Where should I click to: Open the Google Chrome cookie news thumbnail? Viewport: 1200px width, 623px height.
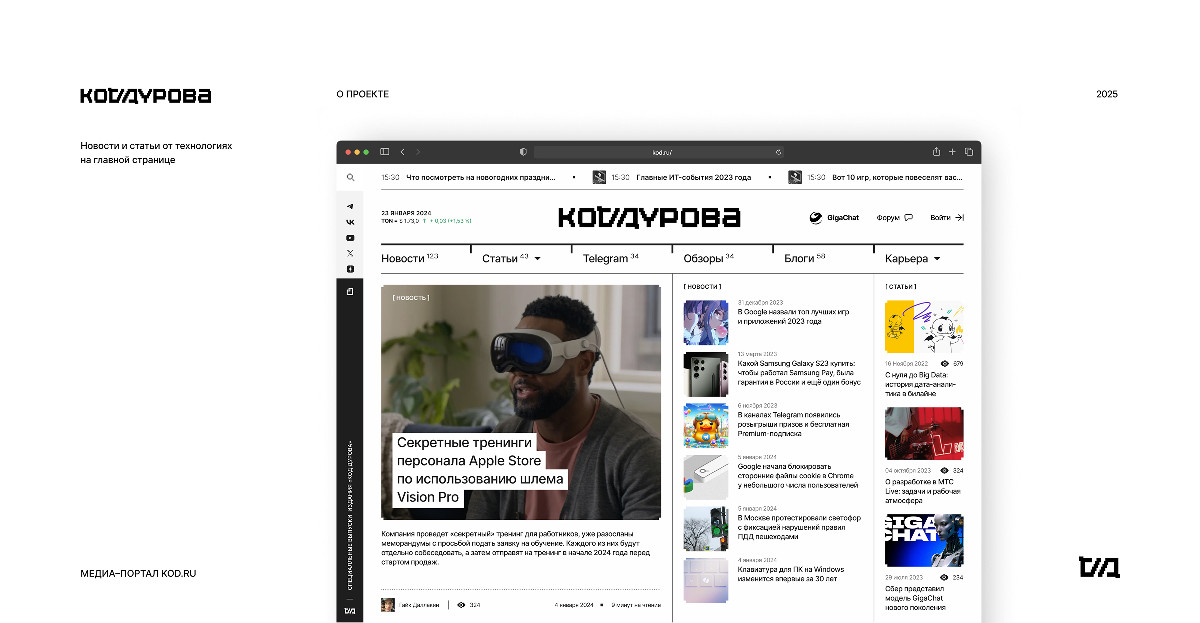[x=706, y=477]
